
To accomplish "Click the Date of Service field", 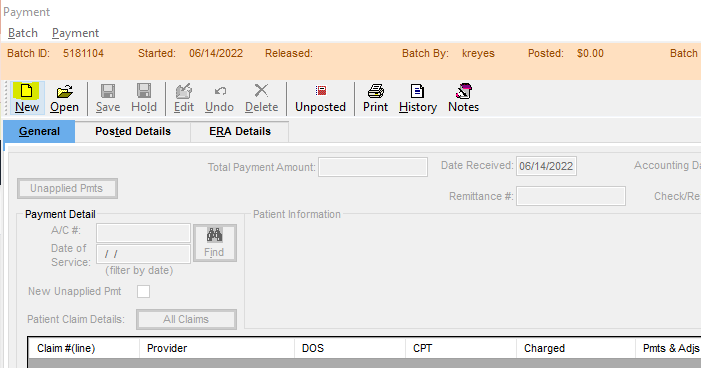I will pyautogui.click(x=144, y=254).
